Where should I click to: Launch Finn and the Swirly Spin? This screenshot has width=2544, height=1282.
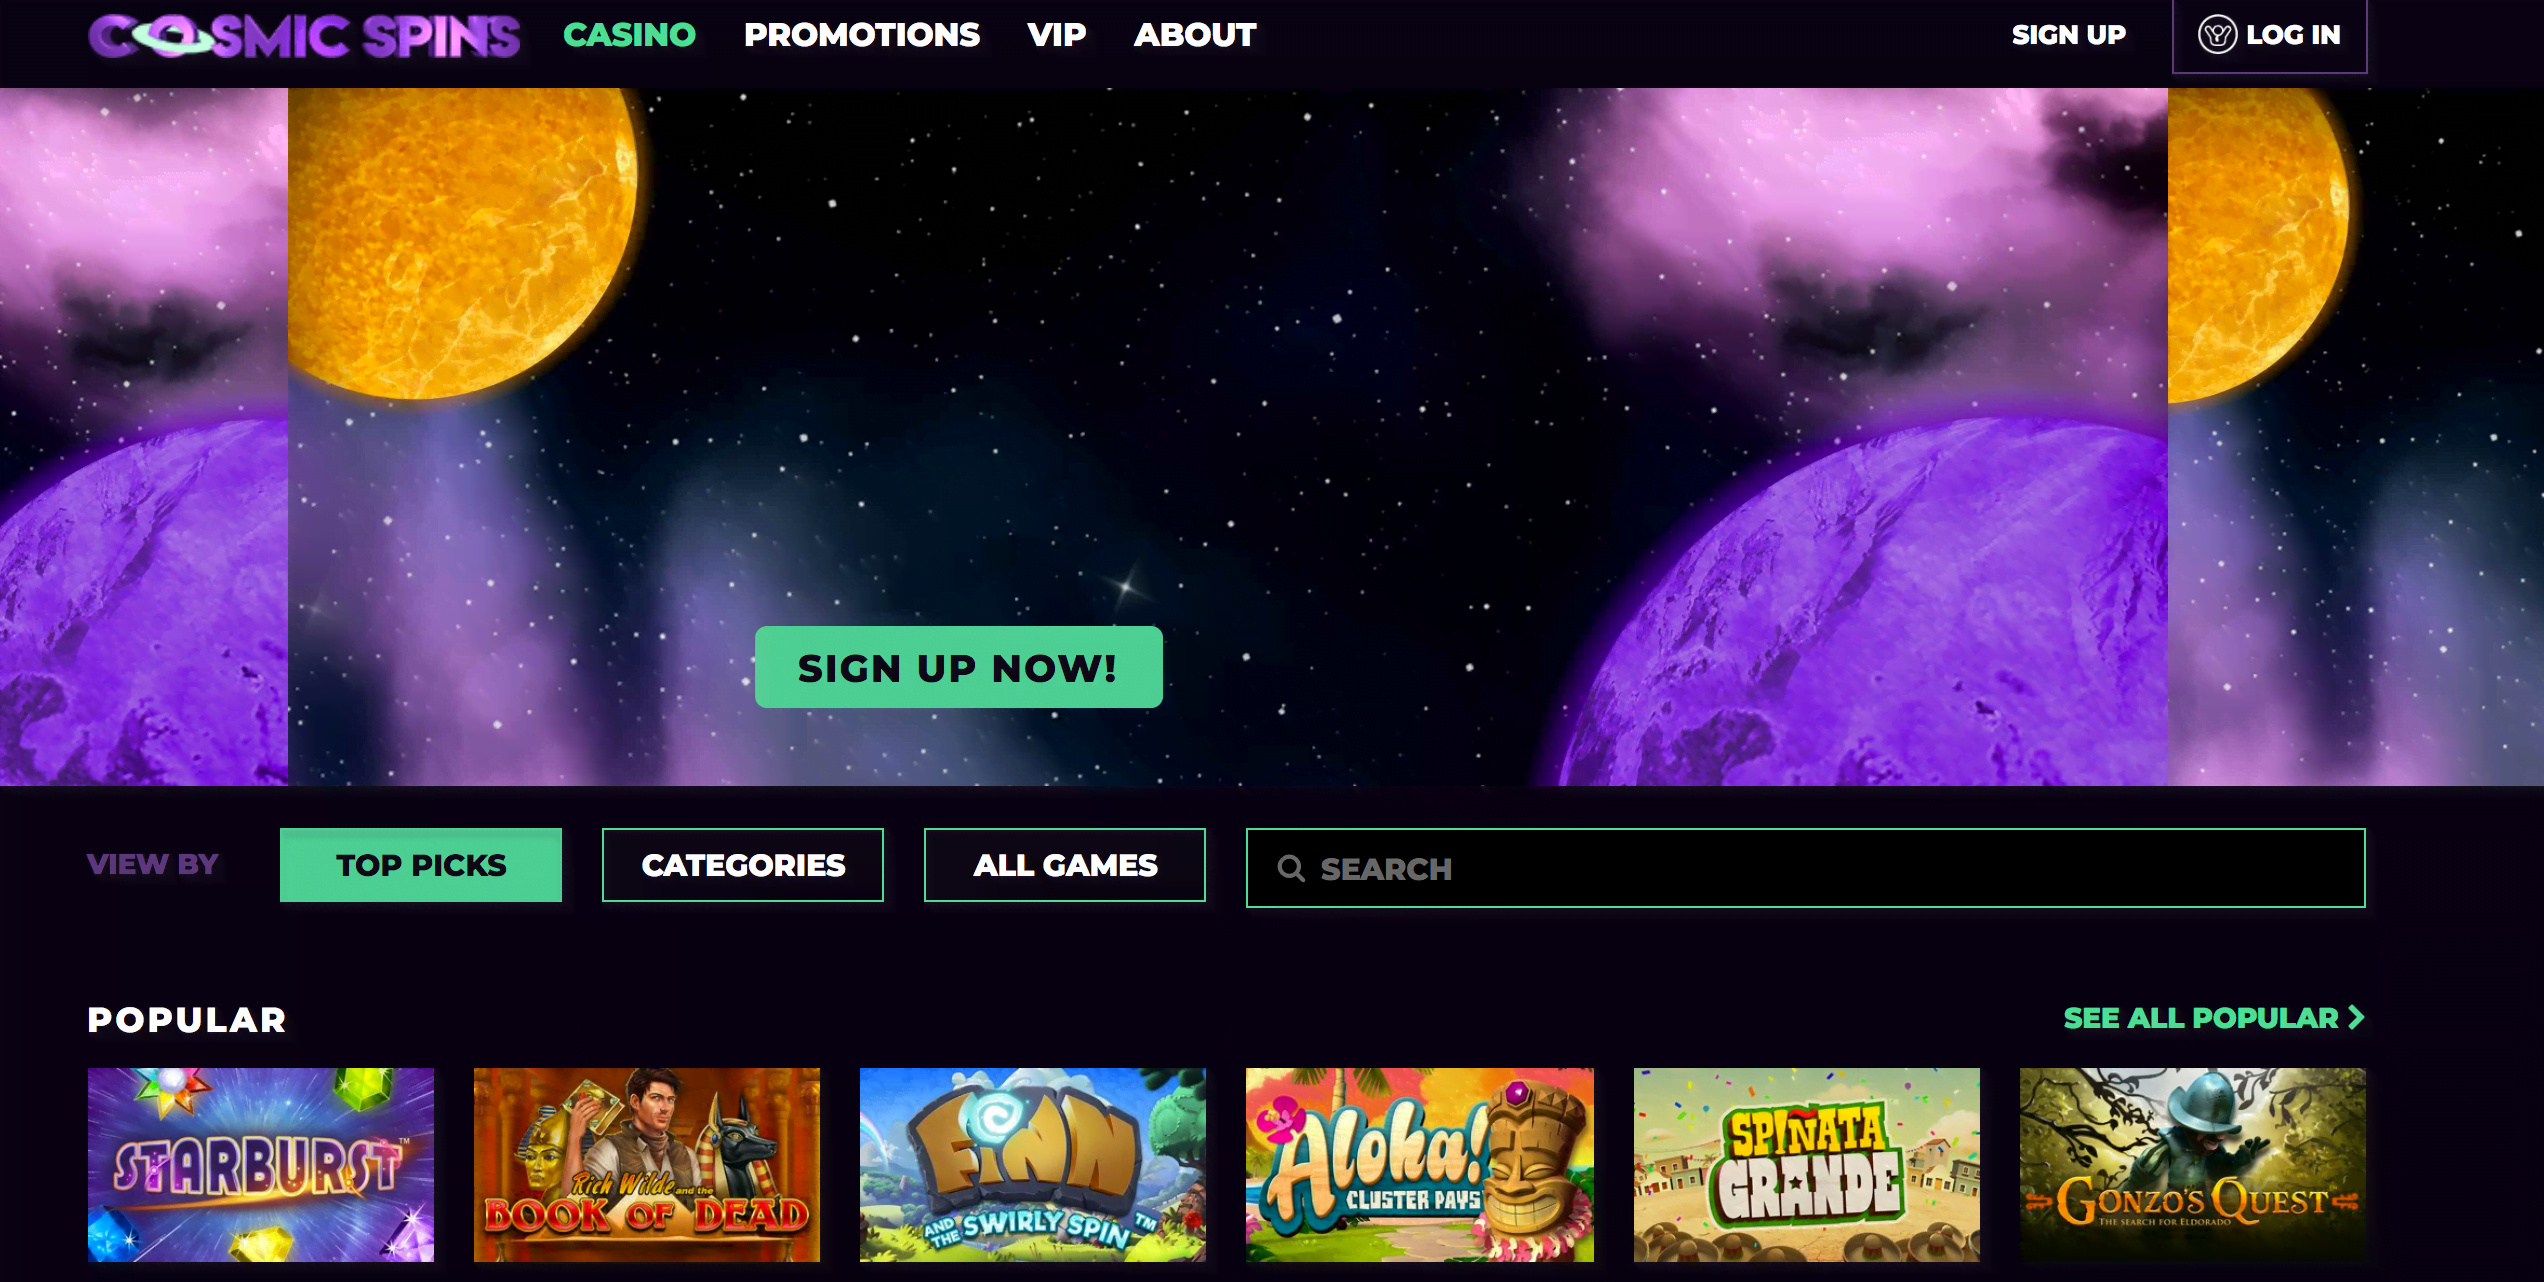pos(1033,1165)
